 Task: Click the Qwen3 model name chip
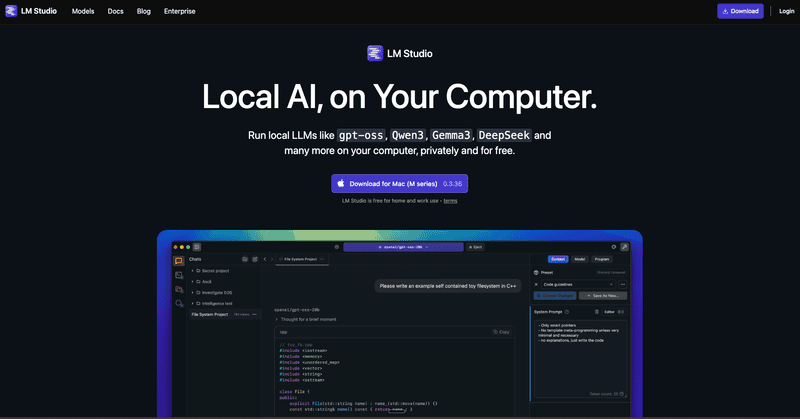(x=408, y=135)
